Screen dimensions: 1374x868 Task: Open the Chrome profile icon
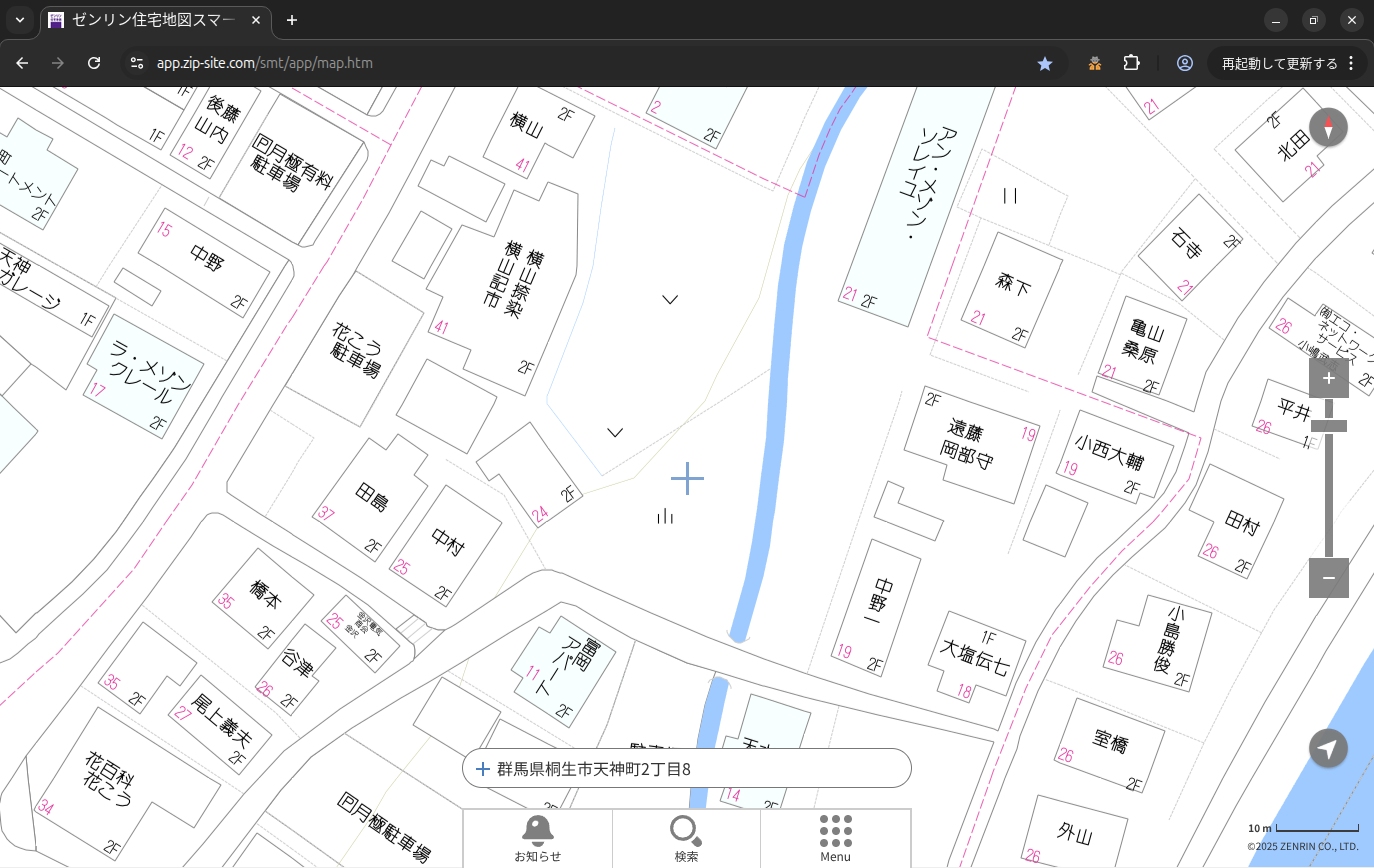[1185, 63]
